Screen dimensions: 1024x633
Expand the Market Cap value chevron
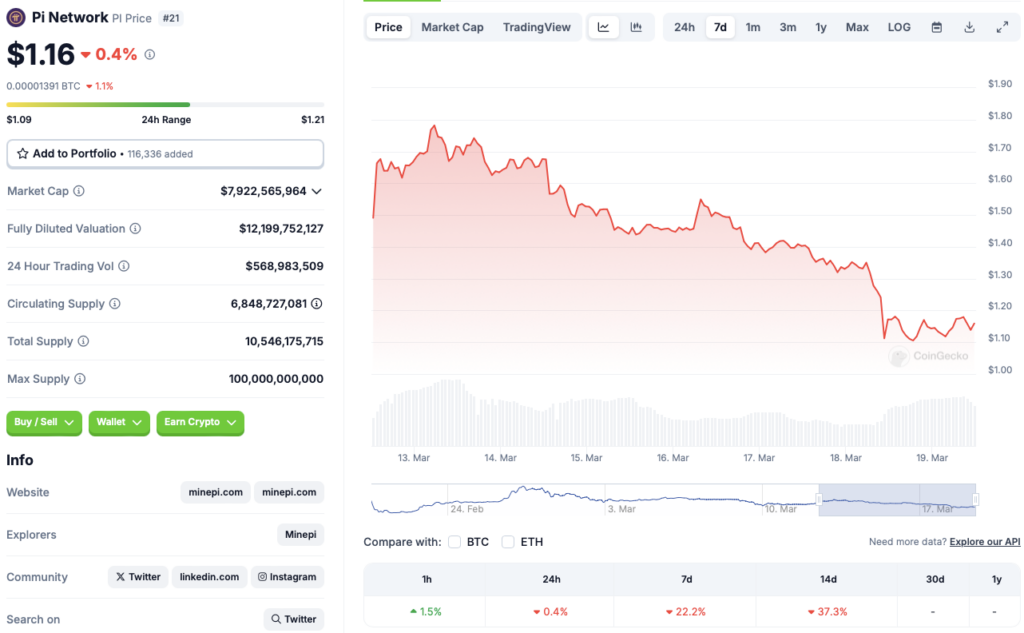point(317,191)
